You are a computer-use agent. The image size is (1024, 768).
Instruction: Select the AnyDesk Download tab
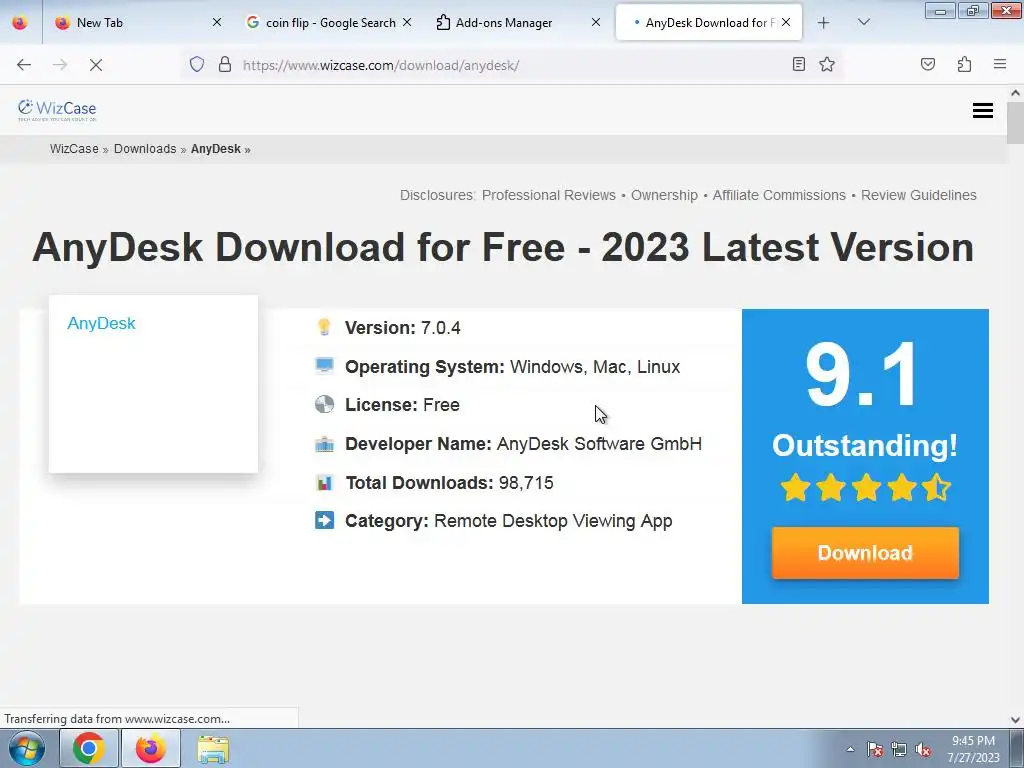point(709,23)
